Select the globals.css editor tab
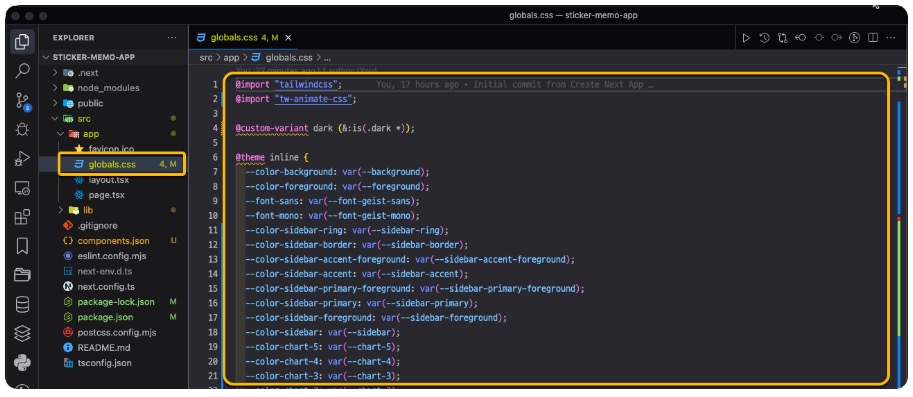The width and height of the screenshot is (913, 397). [243, 38]
